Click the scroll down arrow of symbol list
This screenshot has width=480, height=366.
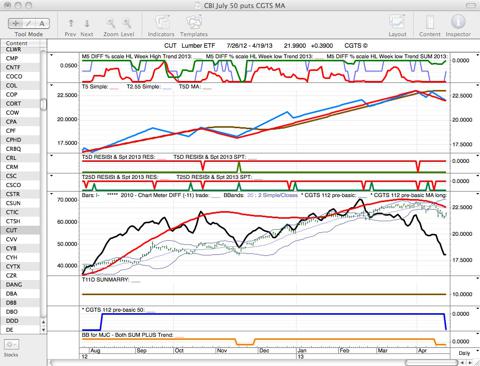pyautogui.click(x=43, y=329)
